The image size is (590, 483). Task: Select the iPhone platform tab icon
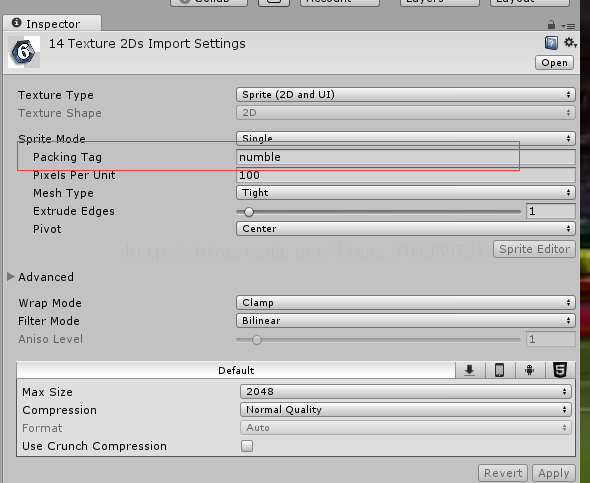[500, 370]
